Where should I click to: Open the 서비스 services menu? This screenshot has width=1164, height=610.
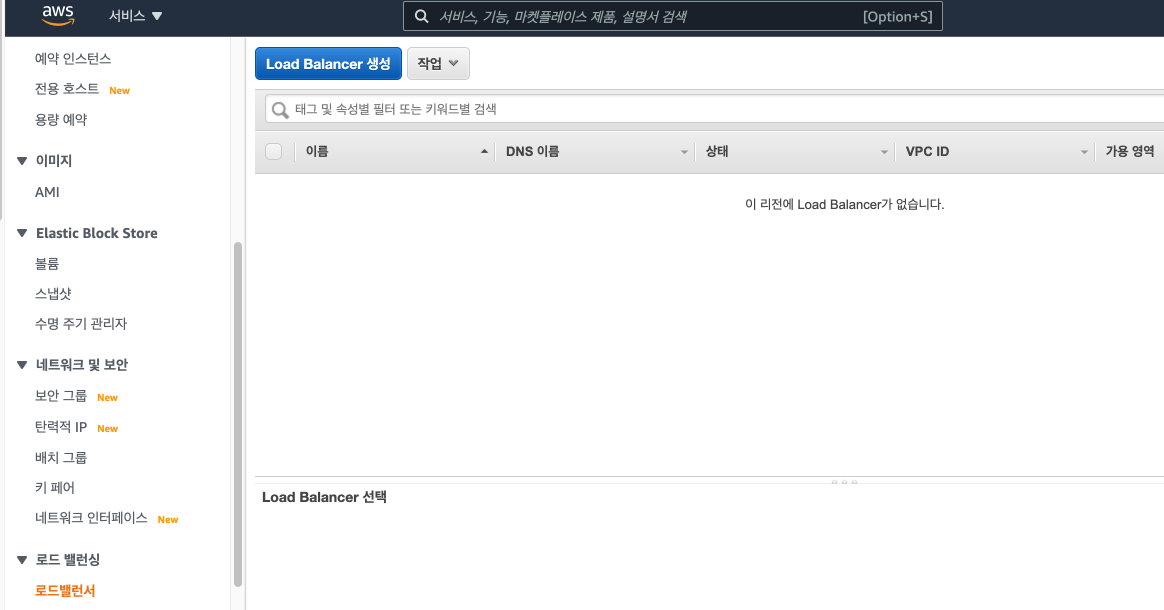(x=135, y=16)
